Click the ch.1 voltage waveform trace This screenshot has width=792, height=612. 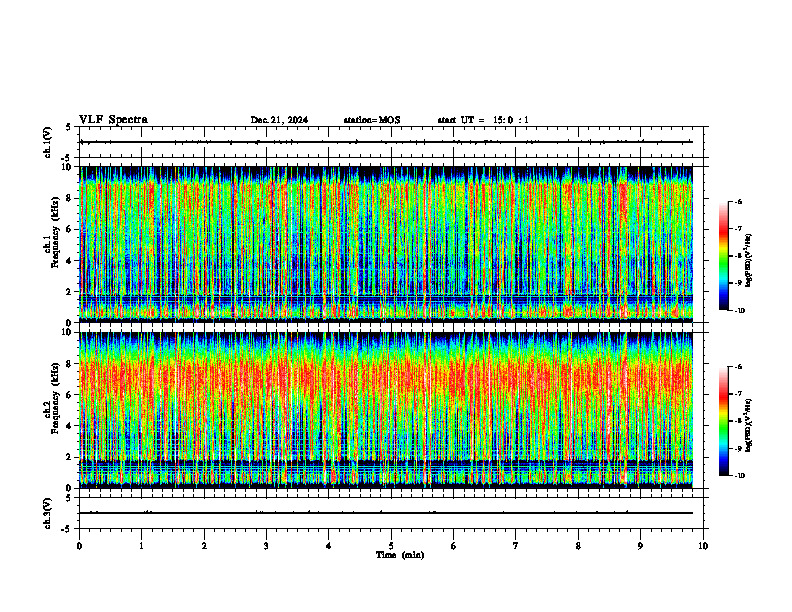pyautogui.click(x=386, y=142)
